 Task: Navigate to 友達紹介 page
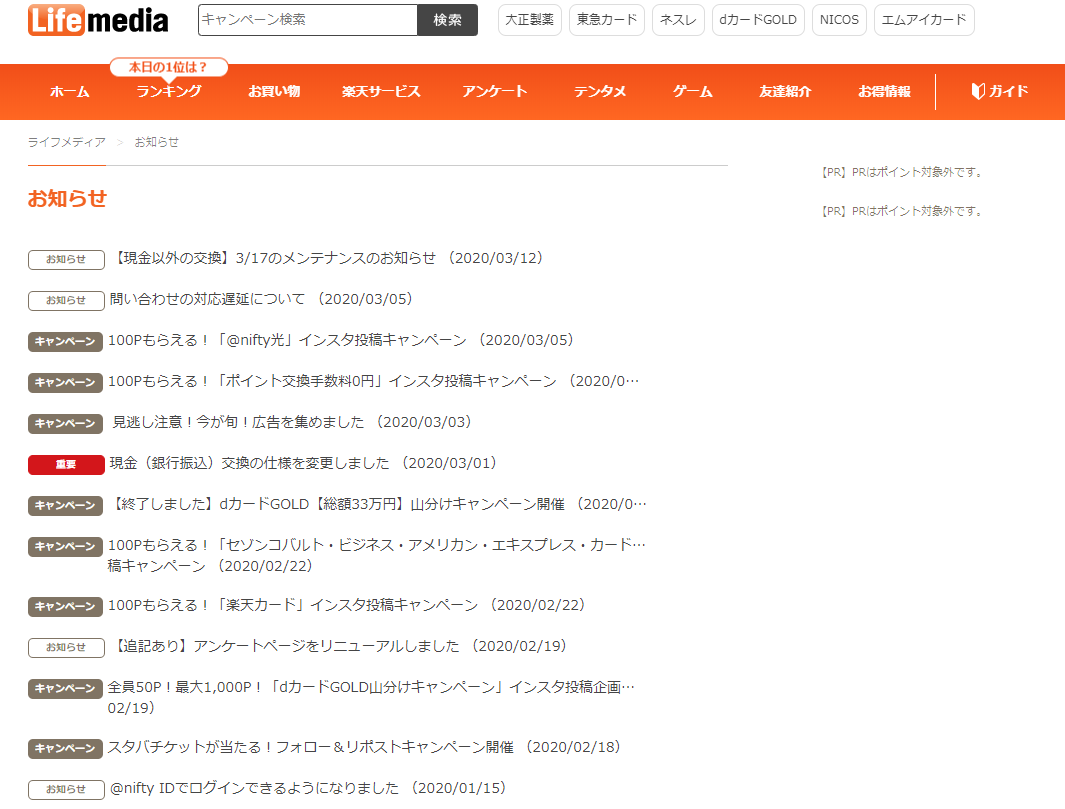[785, 92]
